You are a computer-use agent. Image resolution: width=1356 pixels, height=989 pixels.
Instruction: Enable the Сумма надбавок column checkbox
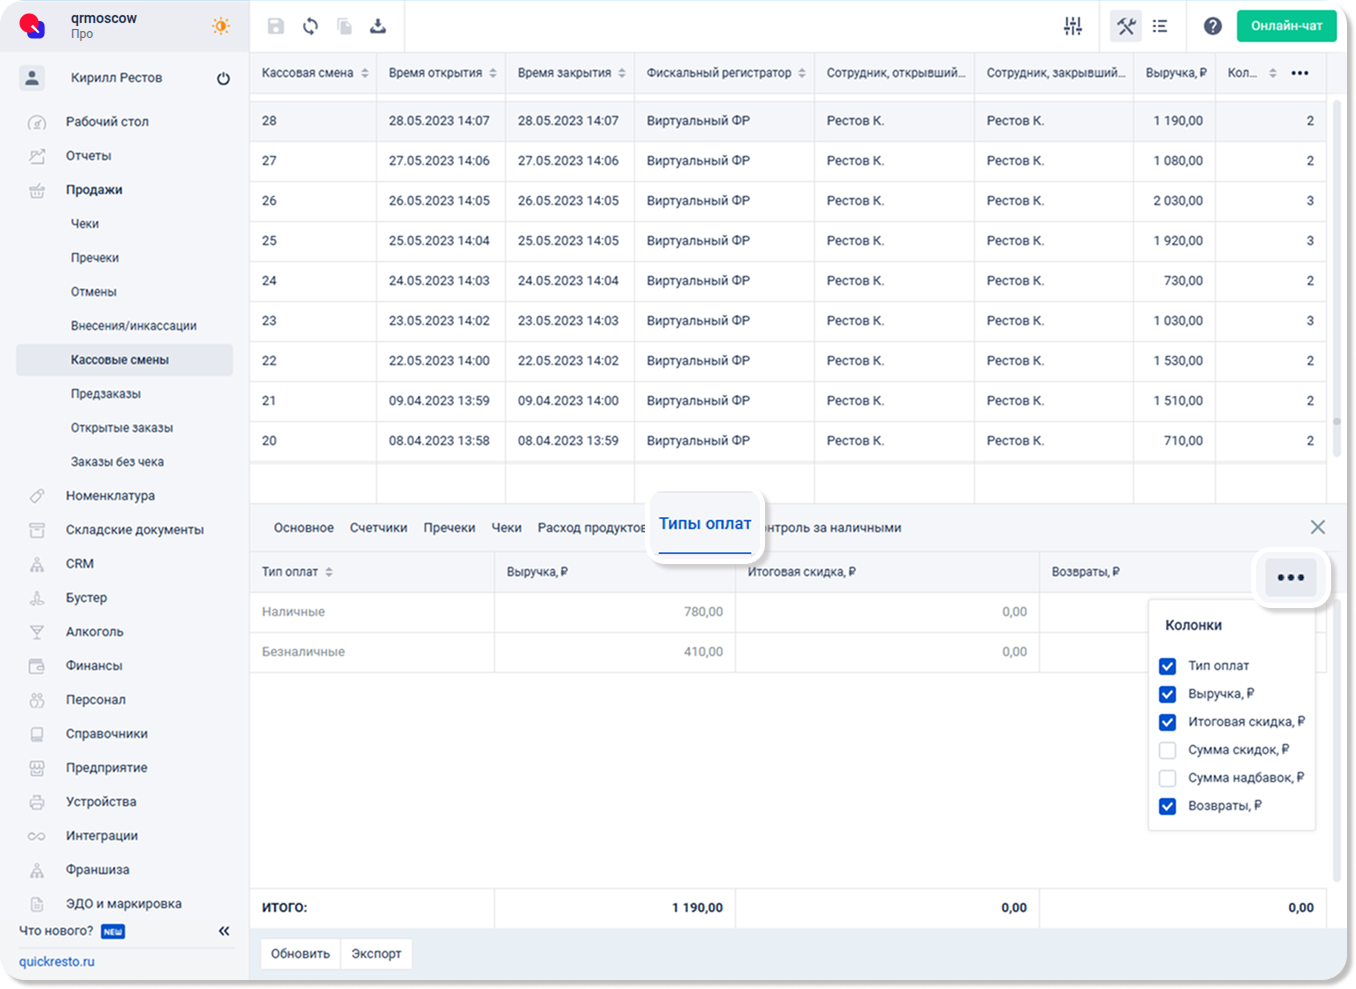coord(1167,778)
